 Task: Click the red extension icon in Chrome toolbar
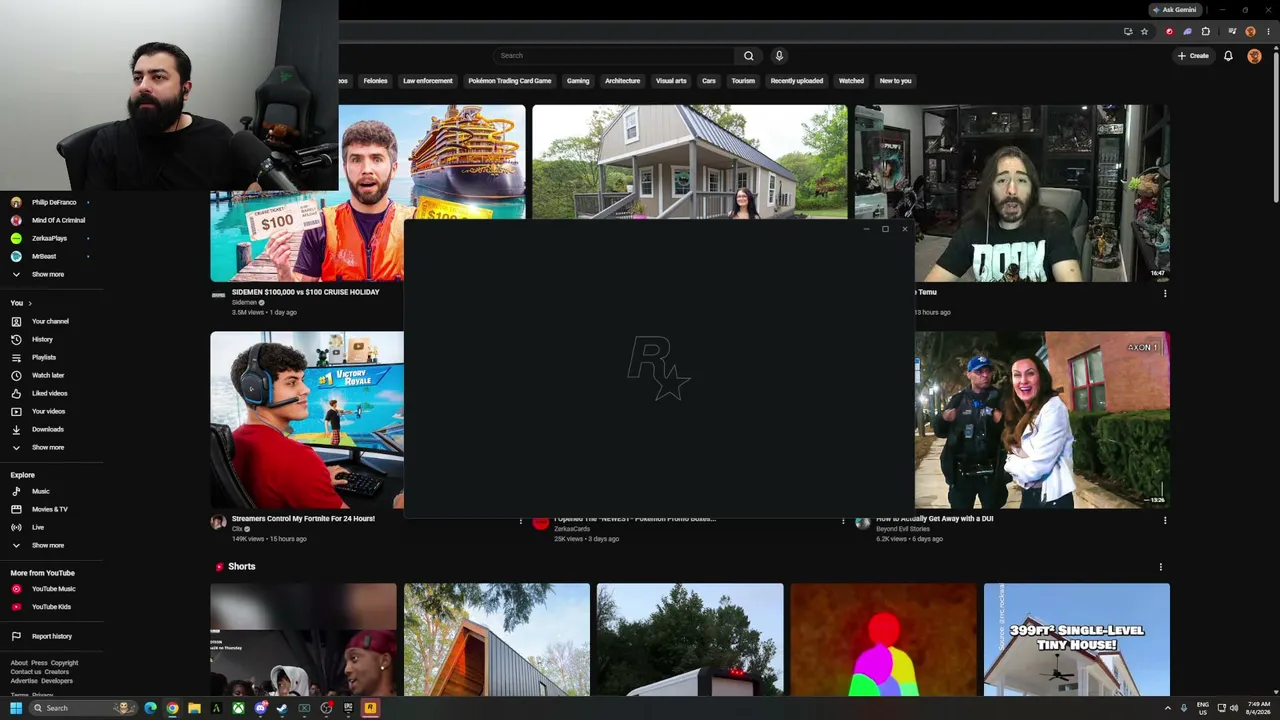(1169, 31)
